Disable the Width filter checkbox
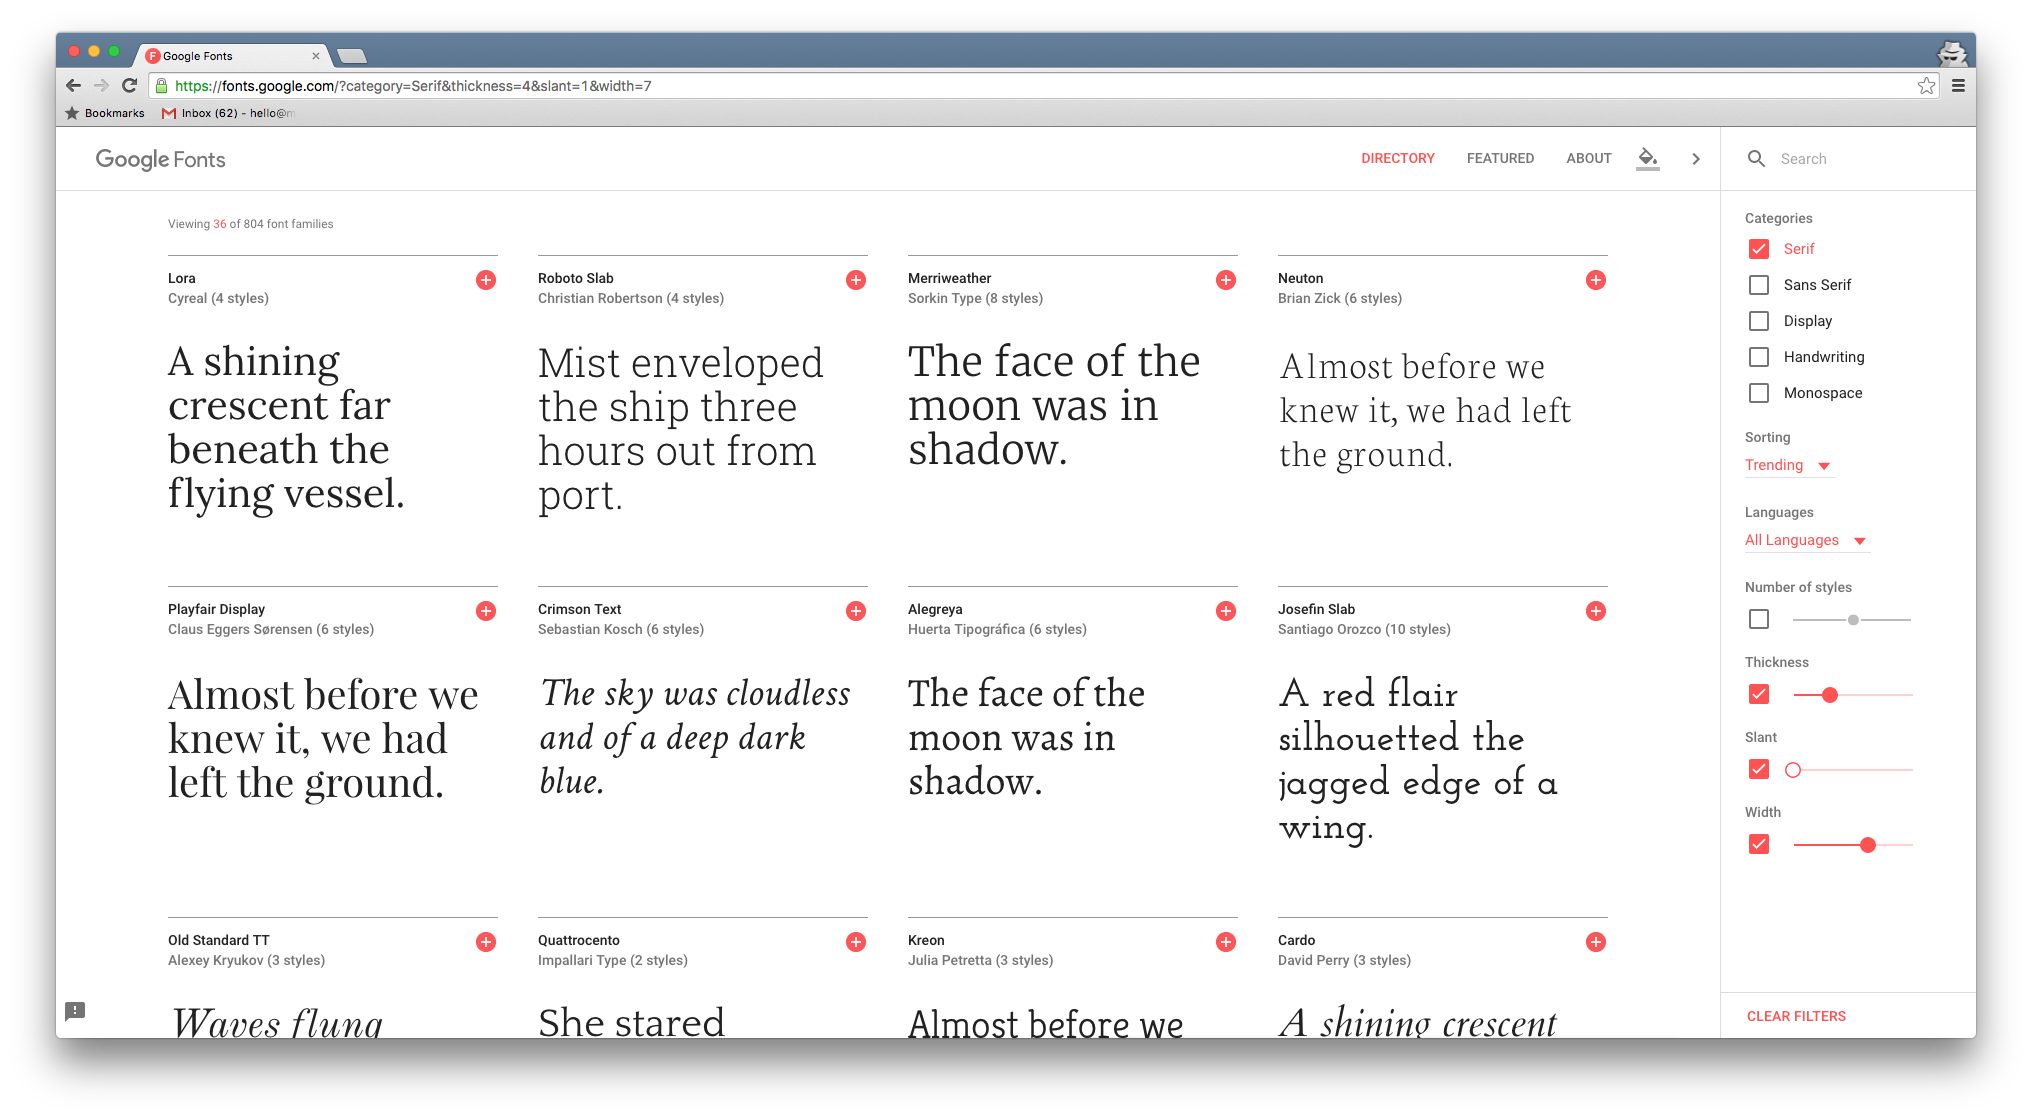This screenshot has width=2032, height=1118. coord(1759,844)
